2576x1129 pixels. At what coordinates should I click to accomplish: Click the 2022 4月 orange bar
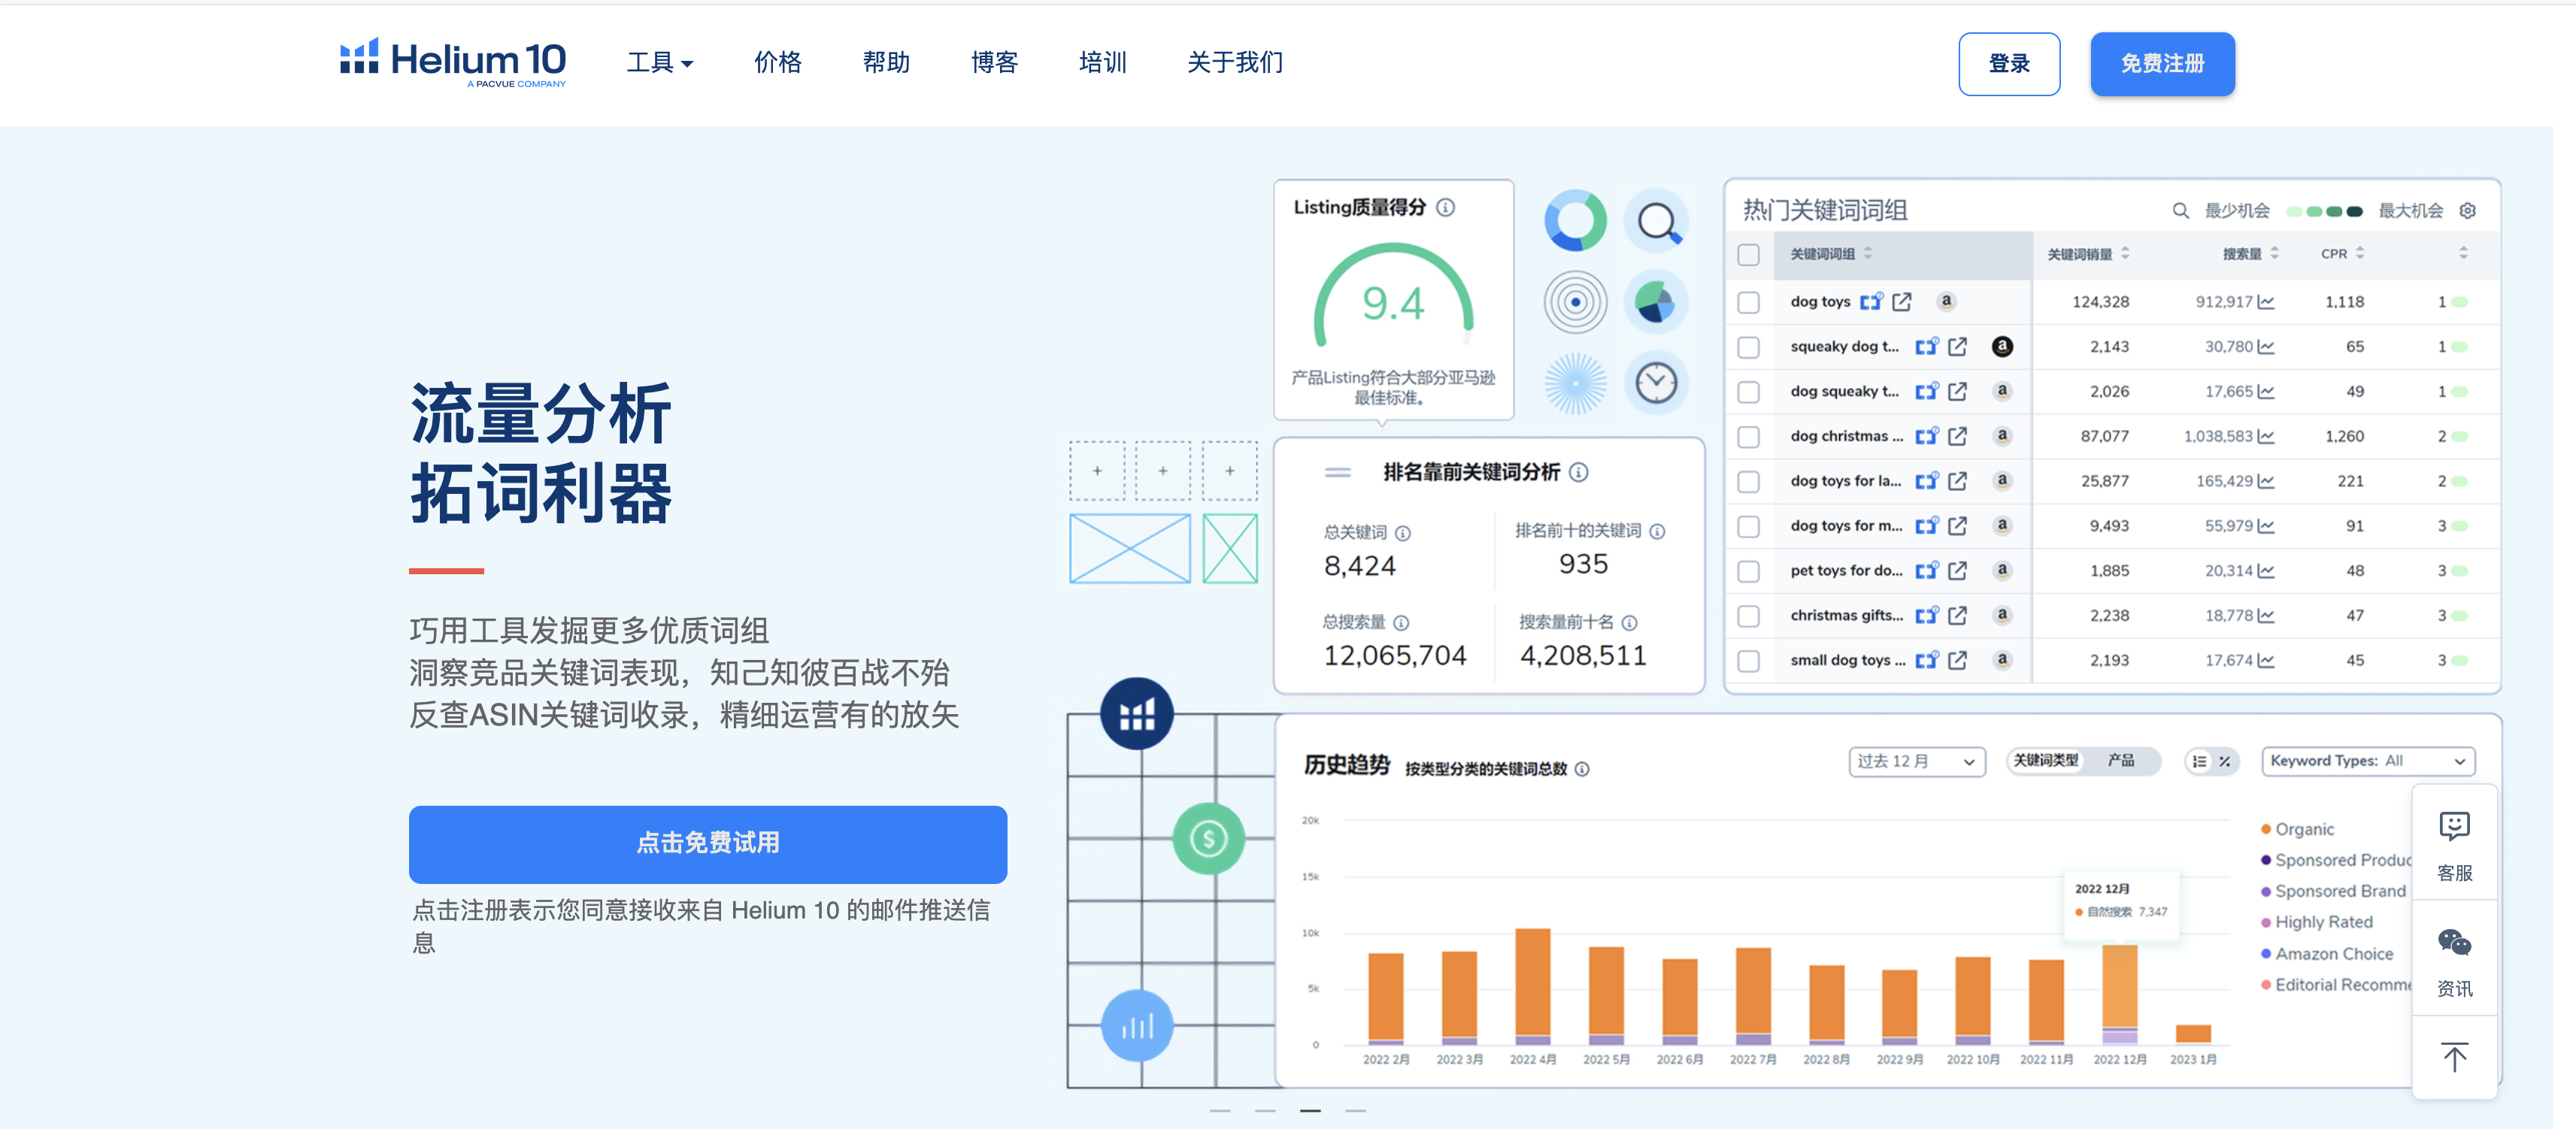point(1532,983)
